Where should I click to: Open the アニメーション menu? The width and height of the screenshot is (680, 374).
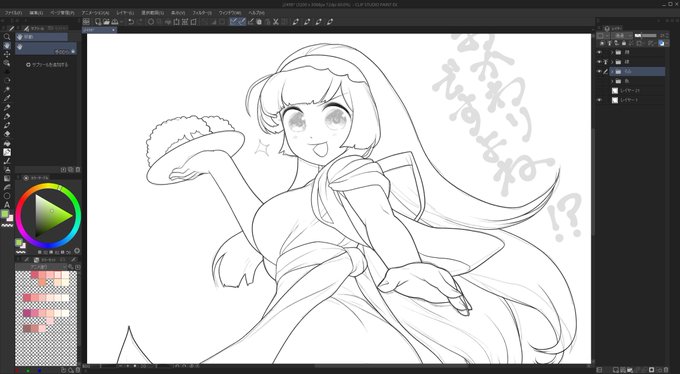(95, 13)
